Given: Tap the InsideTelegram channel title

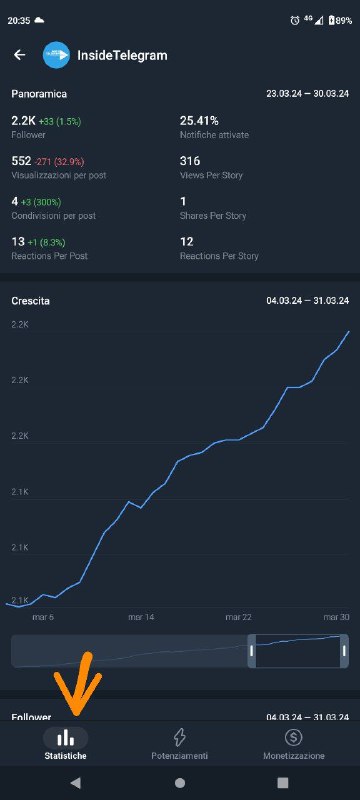Looking at the screenshot, I should point(122,55).
